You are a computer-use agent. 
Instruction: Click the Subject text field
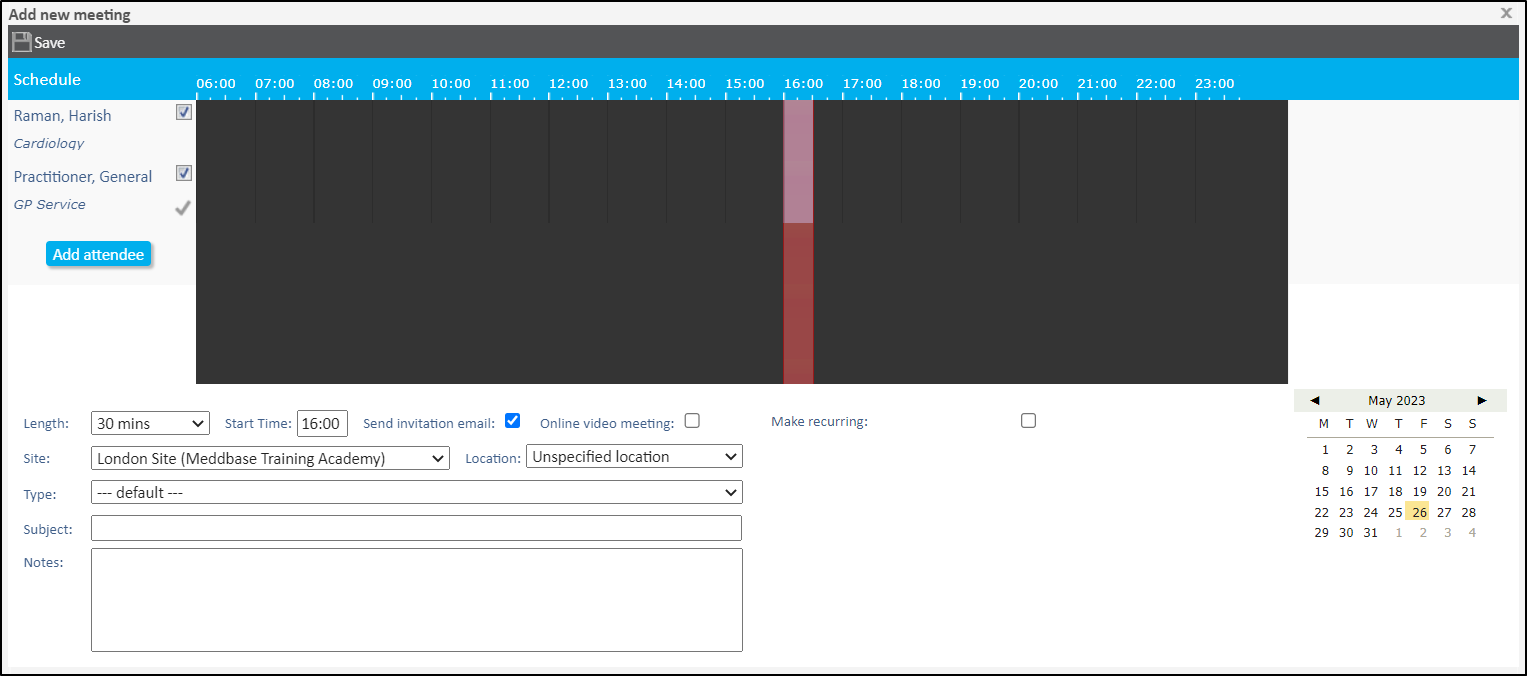coord(416,528)
